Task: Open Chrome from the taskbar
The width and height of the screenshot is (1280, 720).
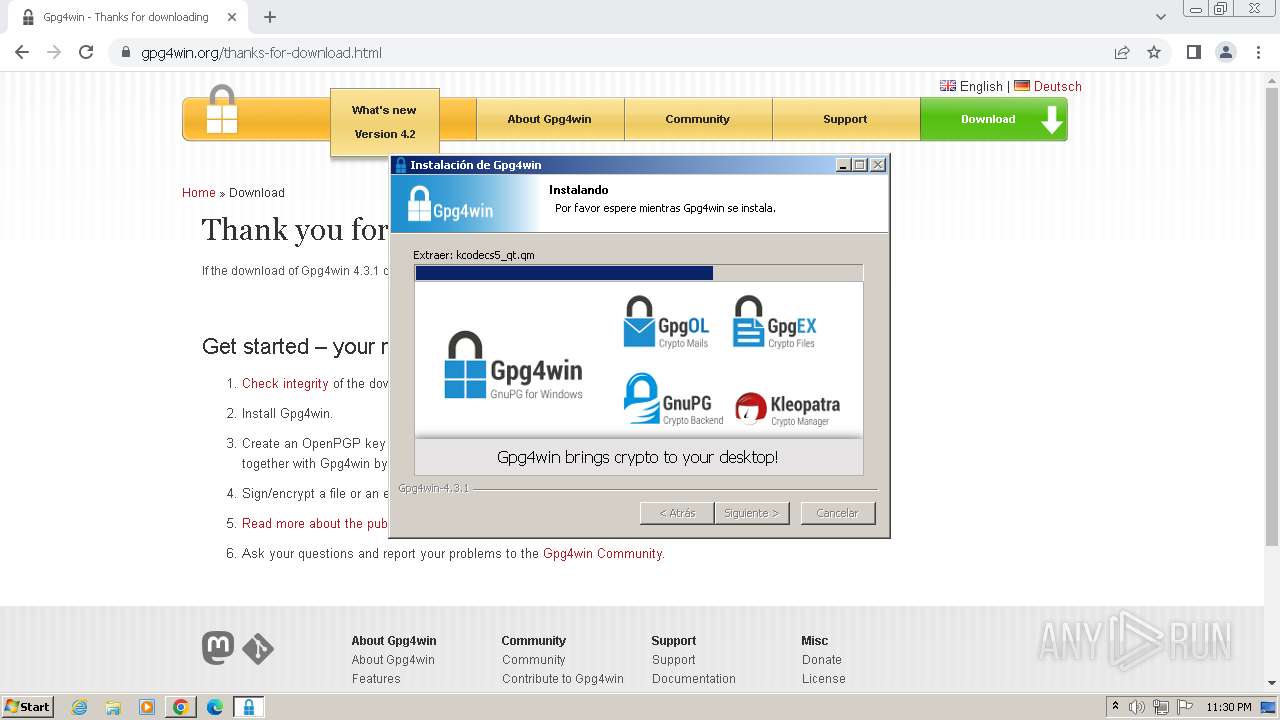Action: (180, 707)
